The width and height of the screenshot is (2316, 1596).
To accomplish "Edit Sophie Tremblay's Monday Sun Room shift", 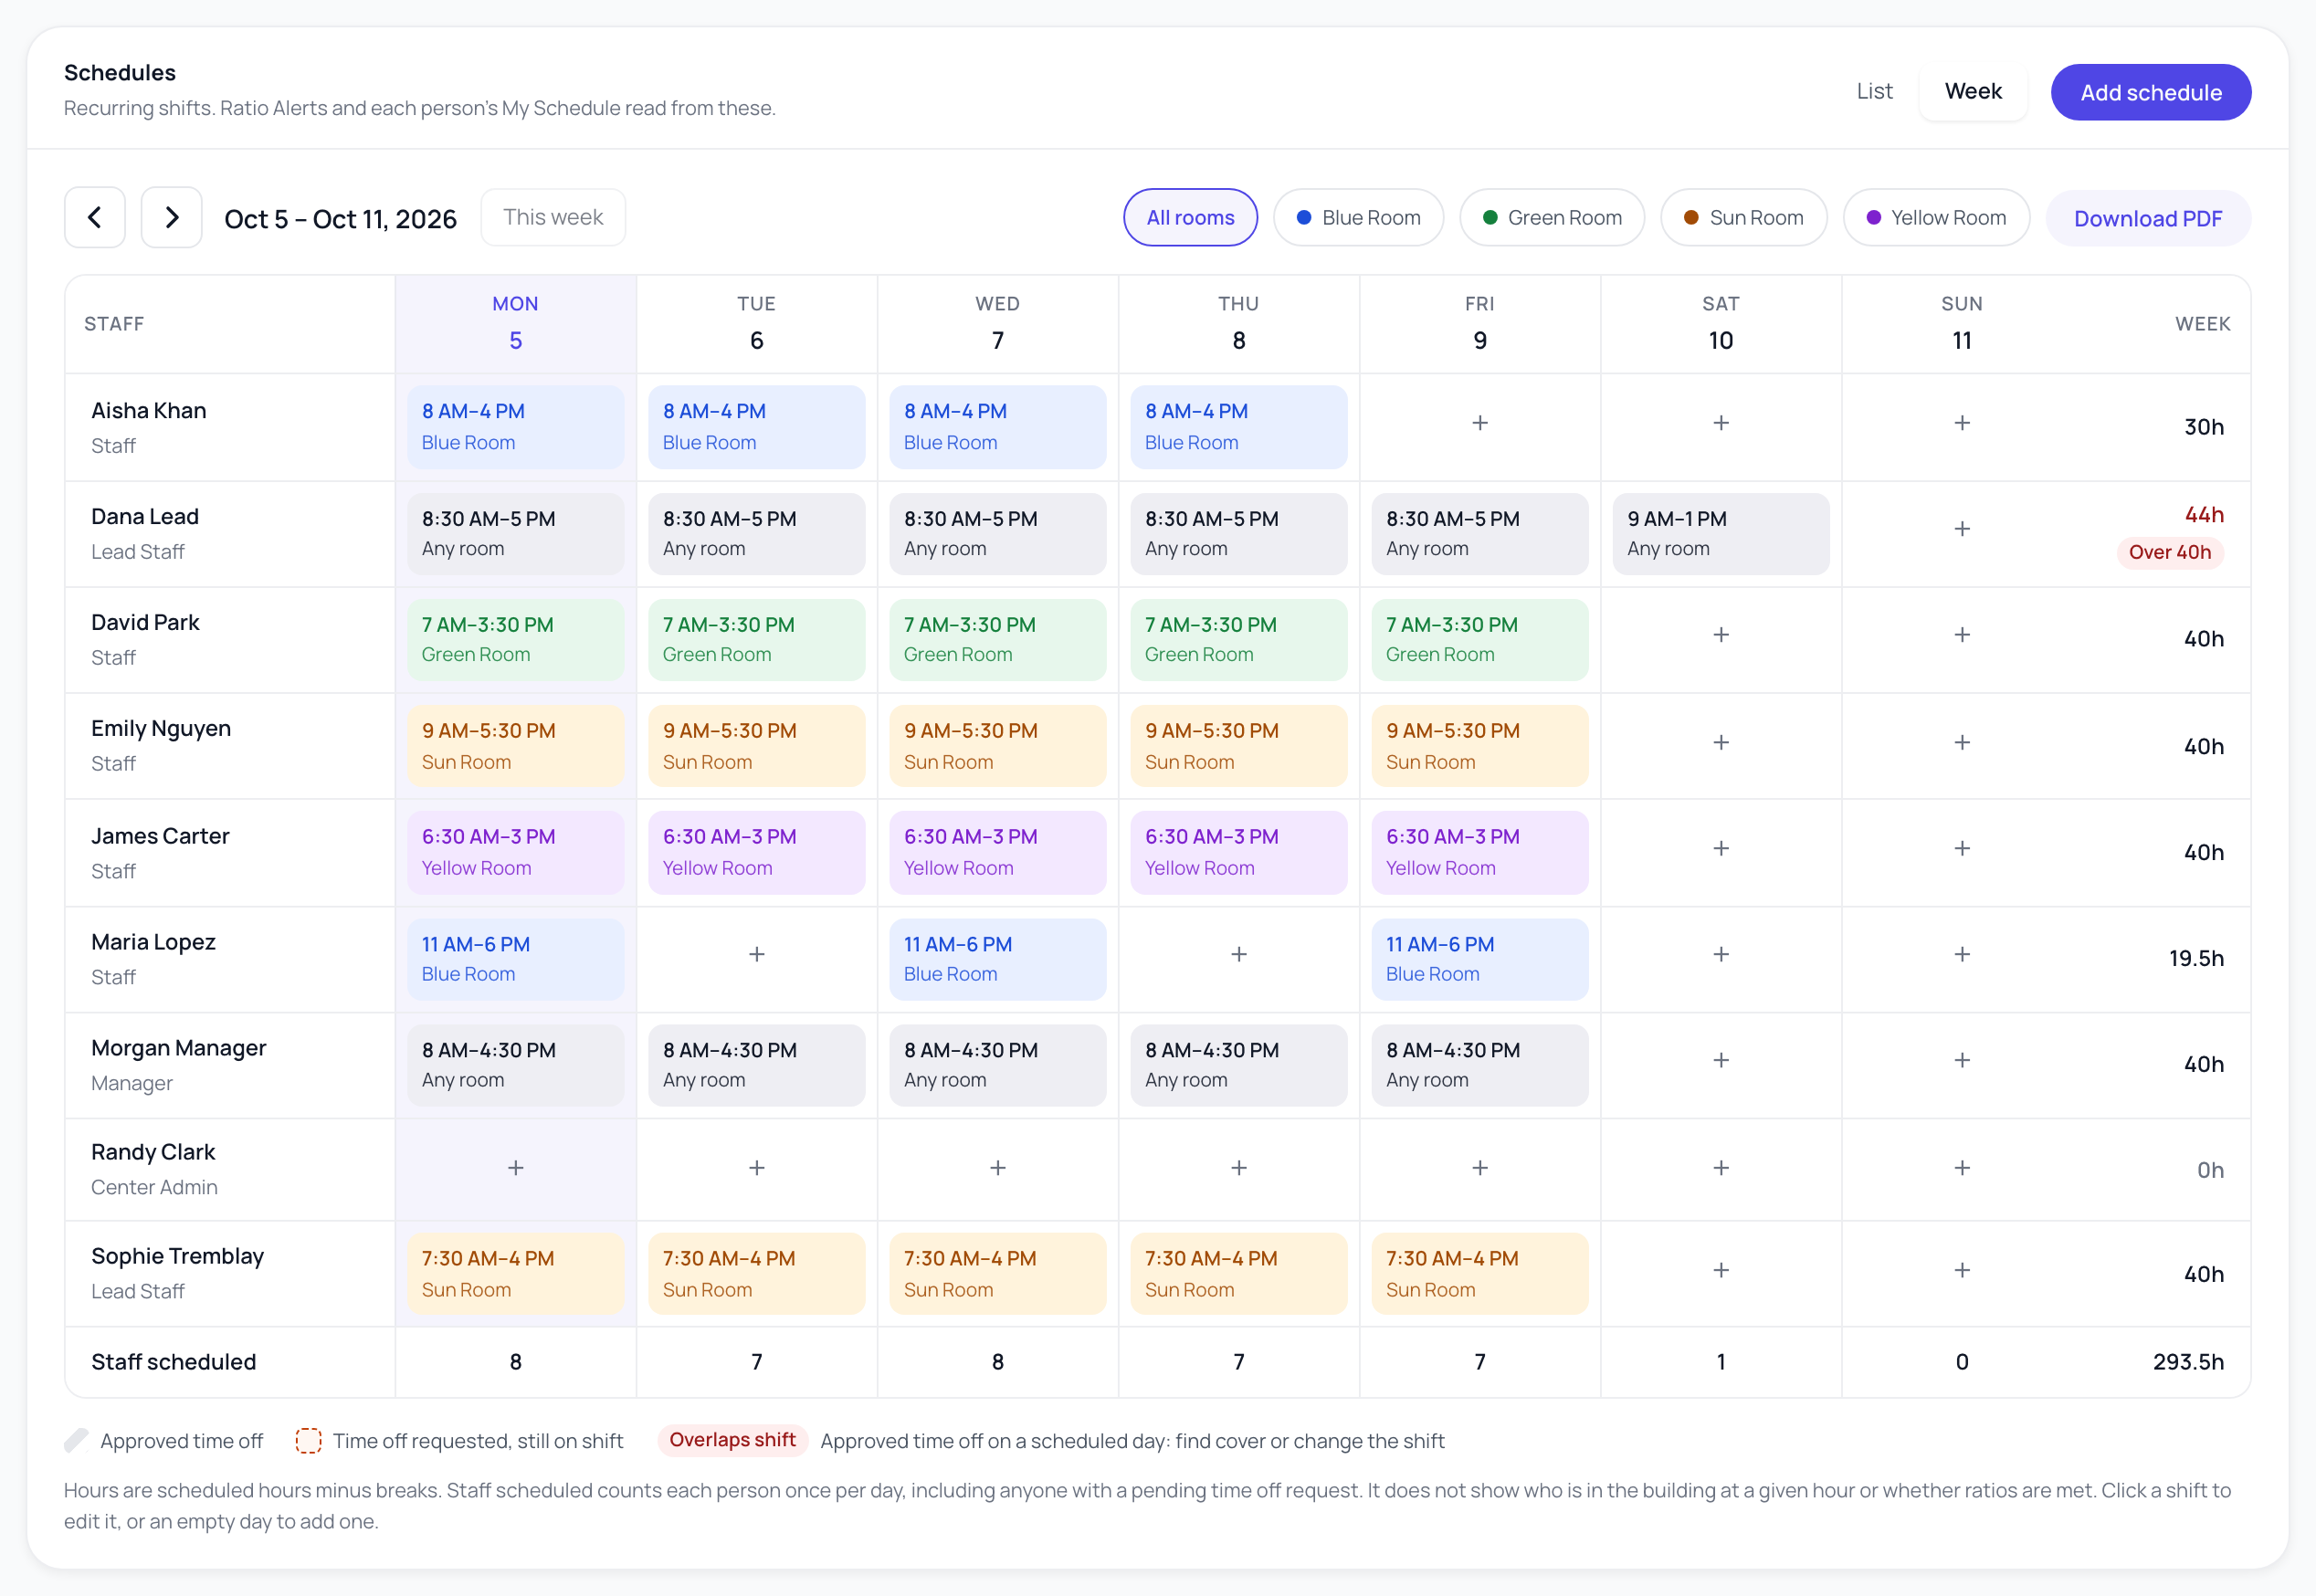I will click(x=516, y=1274).
